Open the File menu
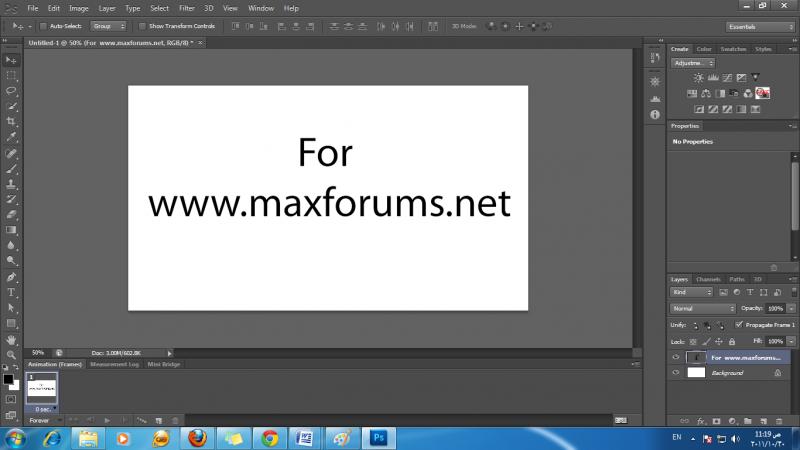Image resolution: width=800 pixels, height=450 pixels. [x=33, y=8]
